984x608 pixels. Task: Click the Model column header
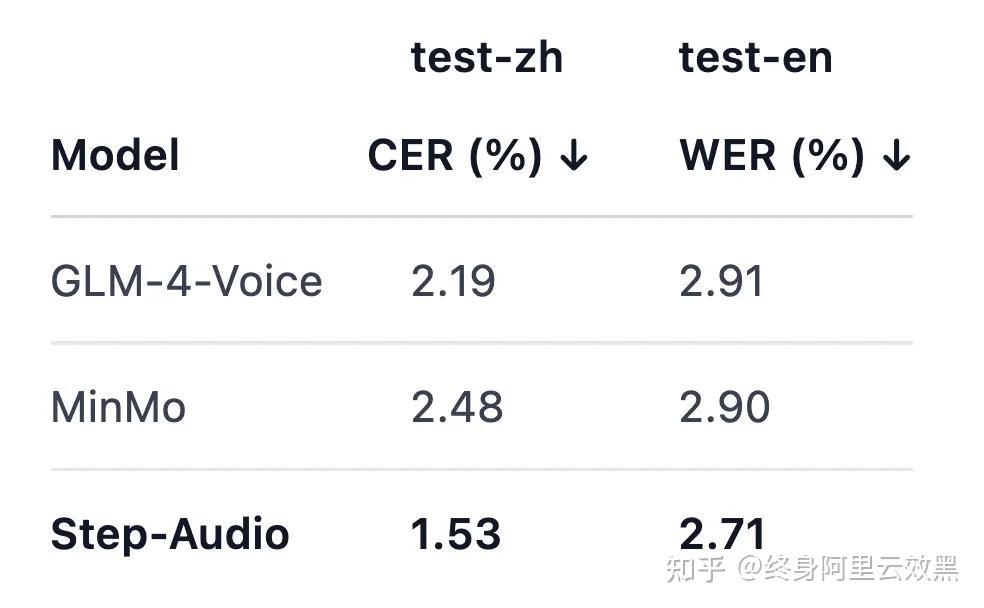(115, 157)
